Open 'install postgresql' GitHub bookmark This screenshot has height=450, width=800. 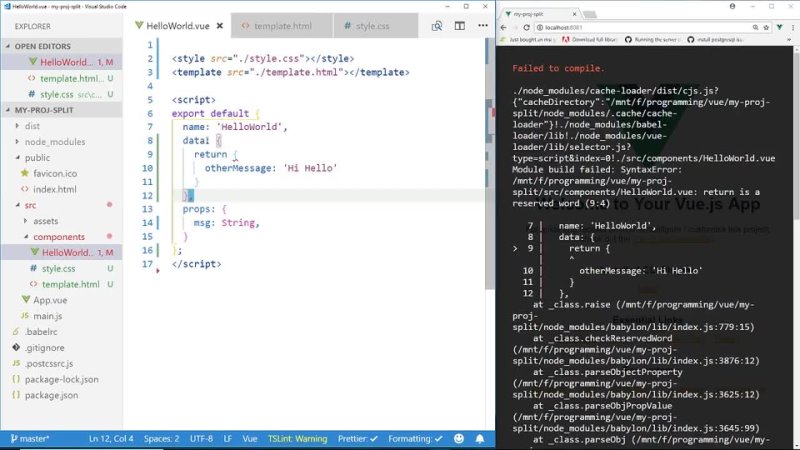(x=715, y=39)
